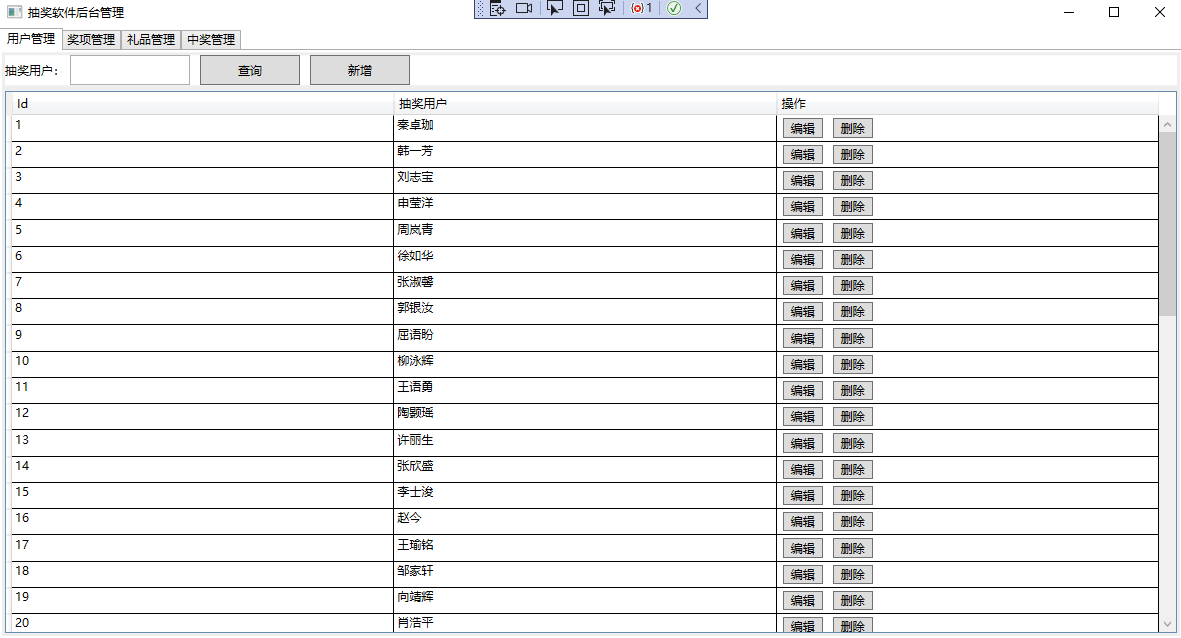Click 编辑 in 申莹洋 row
The width and height of the screenshot is (1181, 638).
[802, 207]
